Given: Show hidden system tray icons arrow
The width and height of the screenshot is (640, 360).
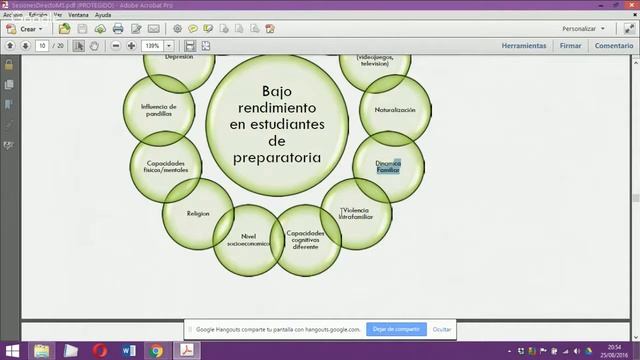Looking at the screenshot, I should click(509, 351).
